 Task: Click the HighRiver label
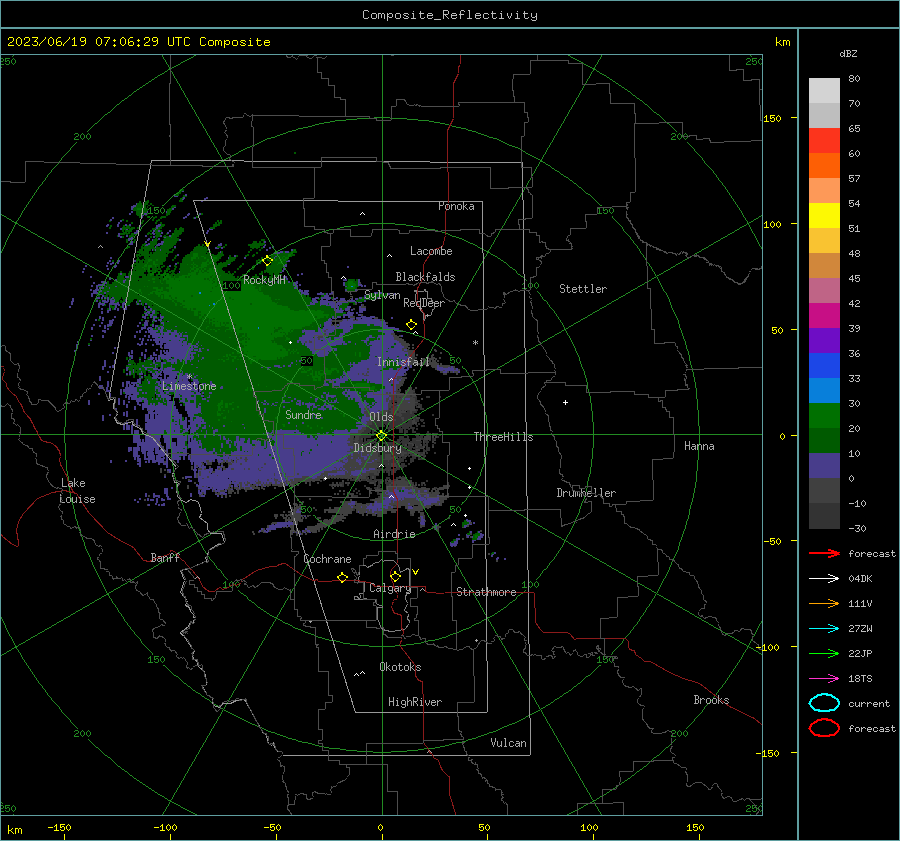(x=414, y=702)
